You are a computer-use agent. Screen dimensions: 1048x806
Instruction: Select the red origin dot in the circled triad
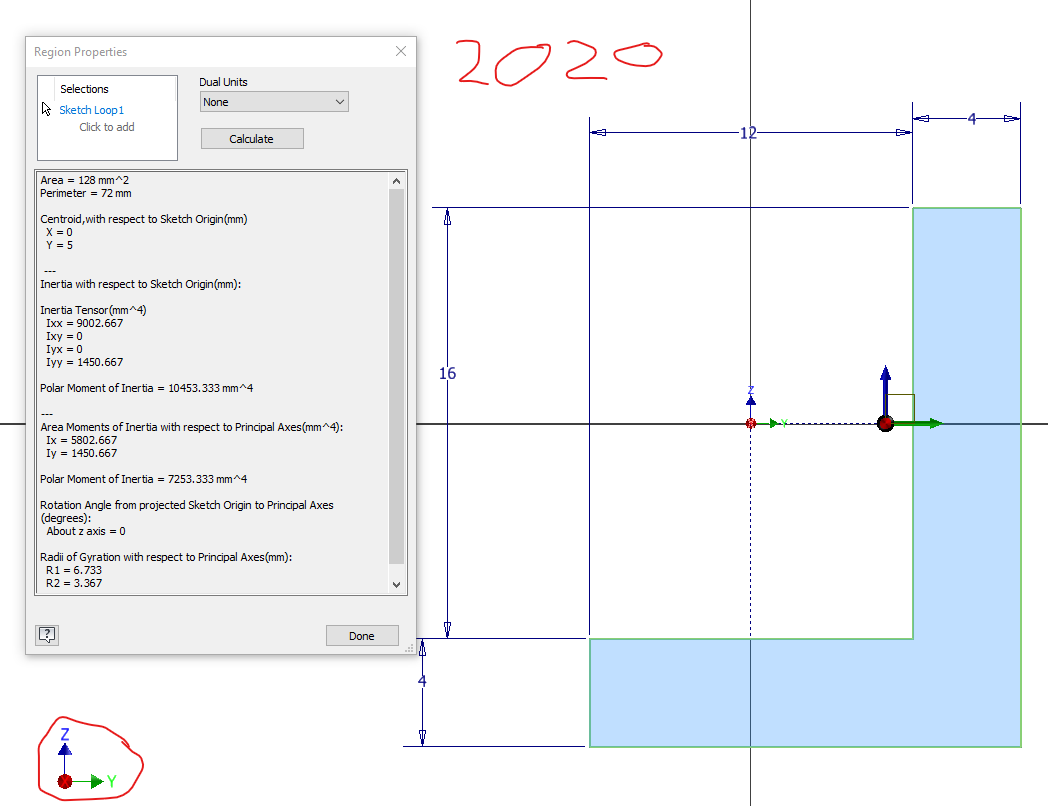(x=64, y=779)
